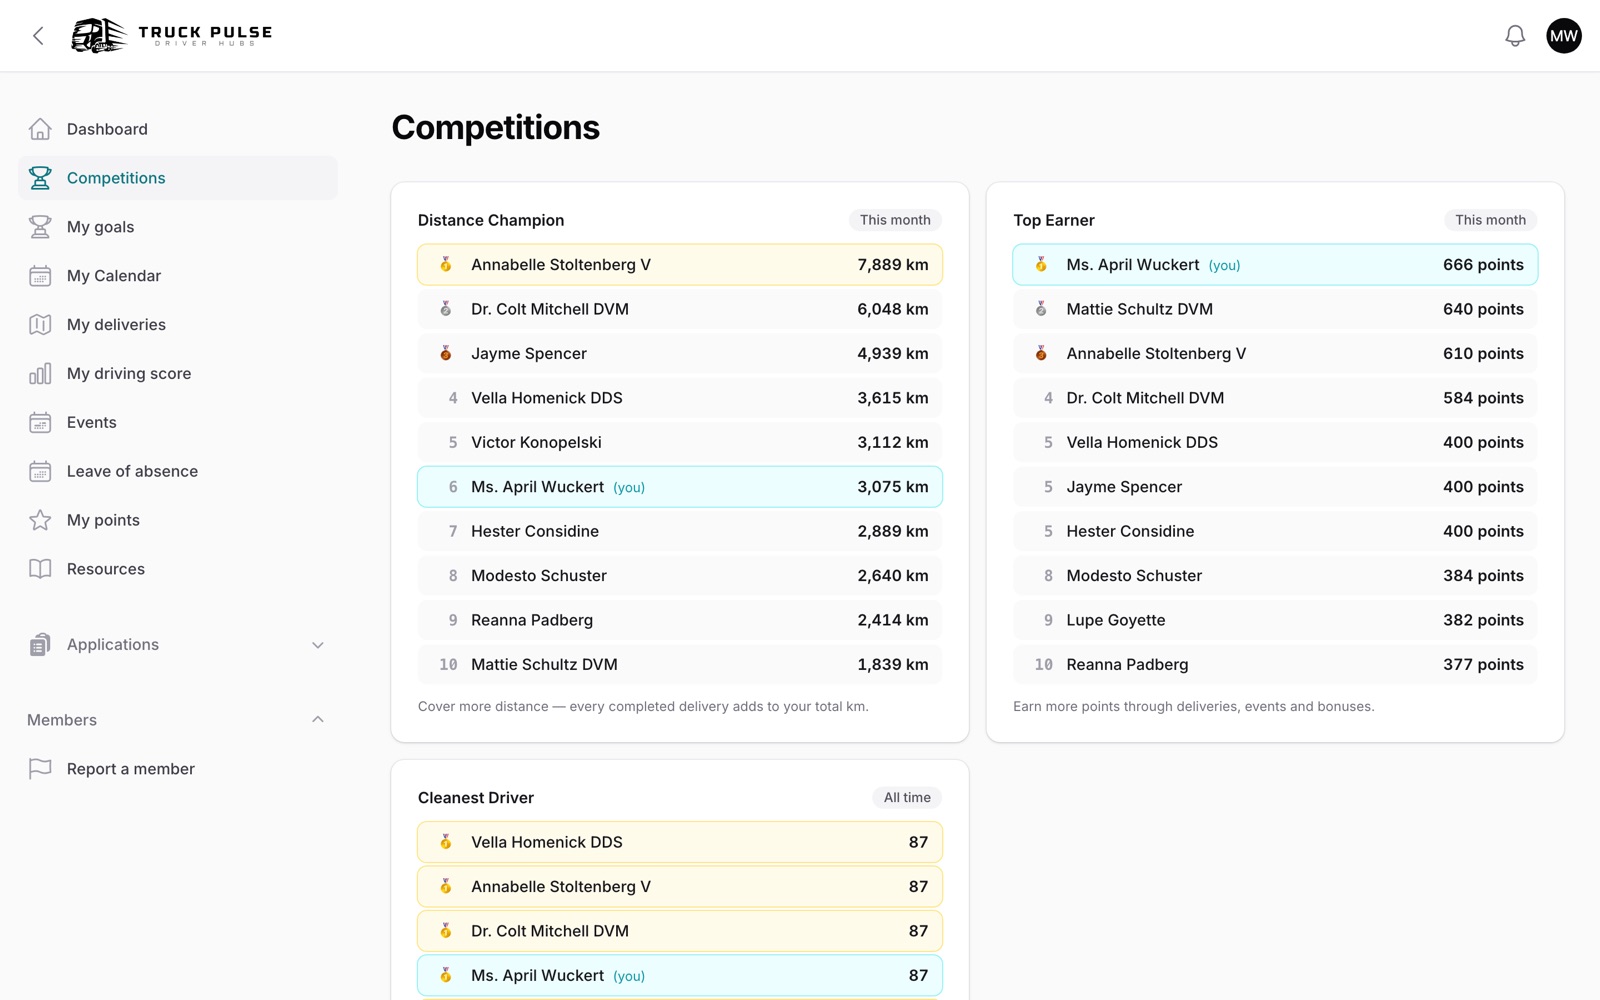Viewport: 1600px width, 1000px height.
Task: Open Resources page
Action: (178, 569)
